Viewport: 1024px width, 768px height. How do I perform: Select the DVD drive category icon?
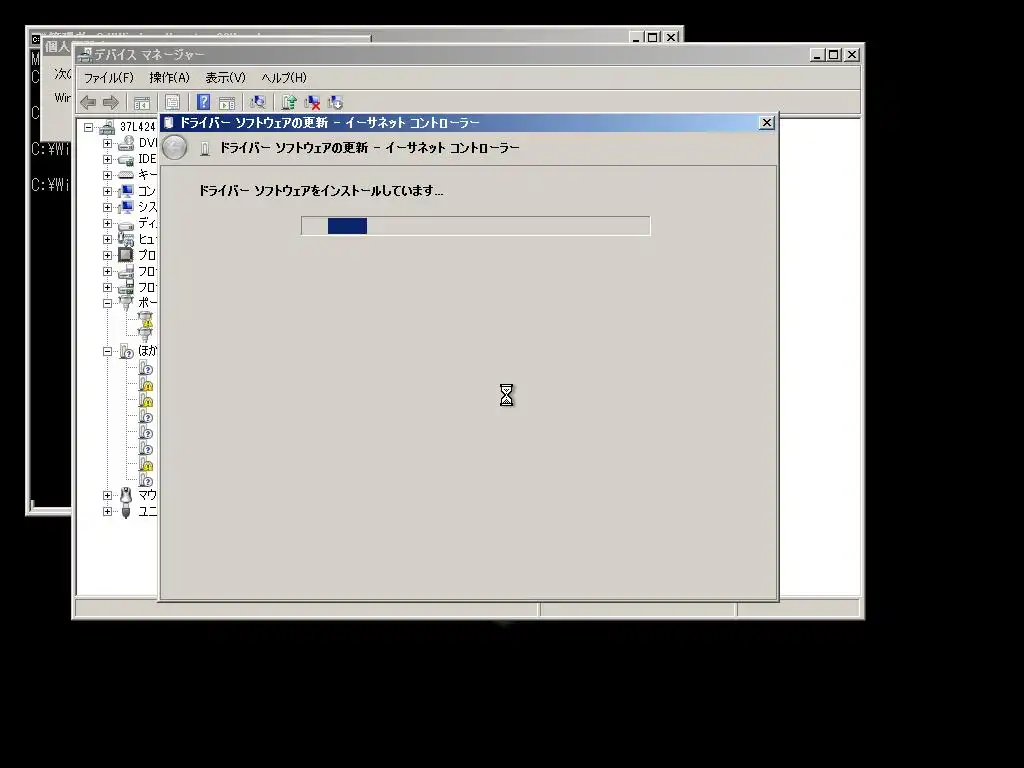click(126, 143)
